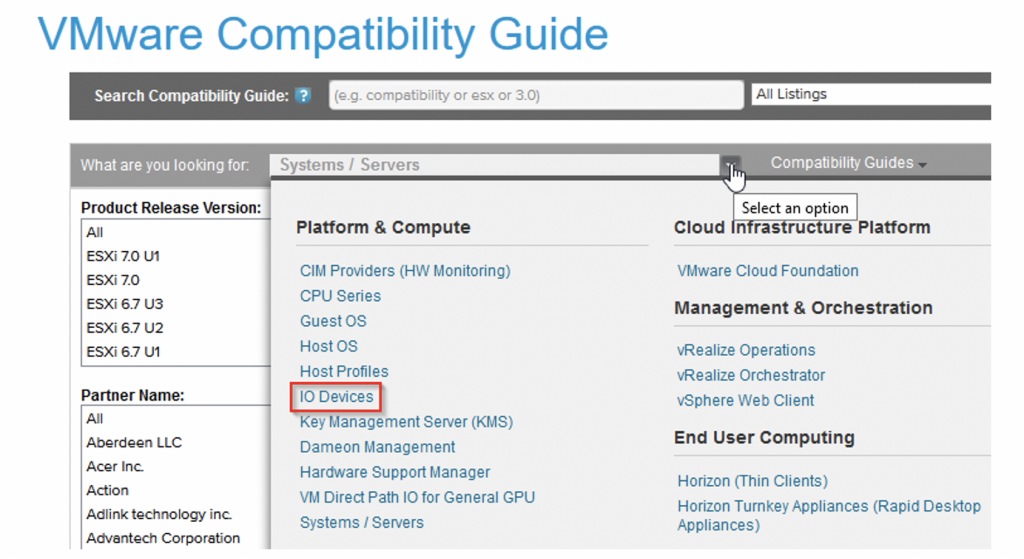Select ESXi 7.0 U1 release version

123,256
